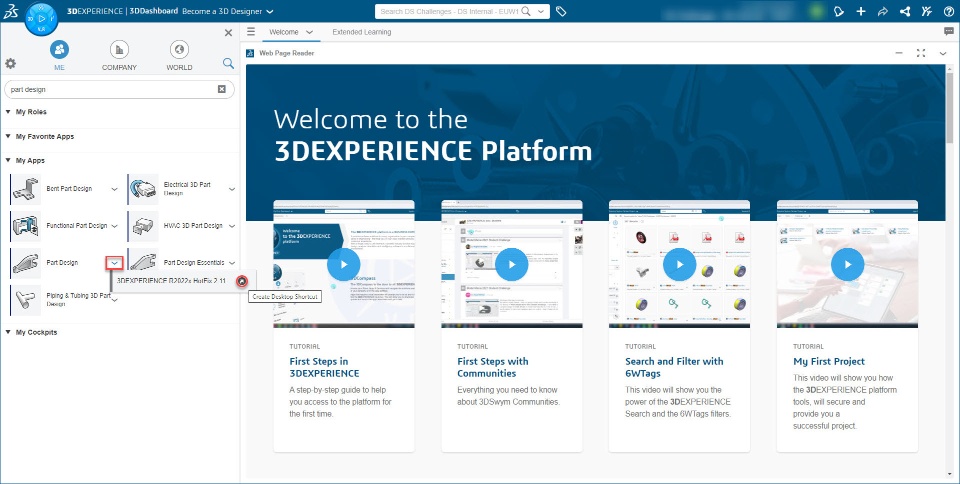Click the share arrow icon

[x=883, y=11]
